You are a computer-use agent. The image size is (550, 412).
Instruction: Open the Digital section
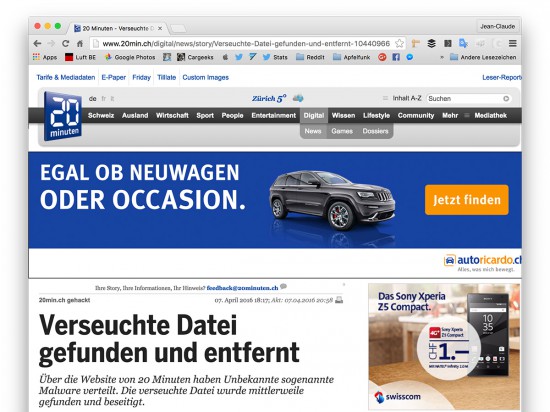click(314, 115)
